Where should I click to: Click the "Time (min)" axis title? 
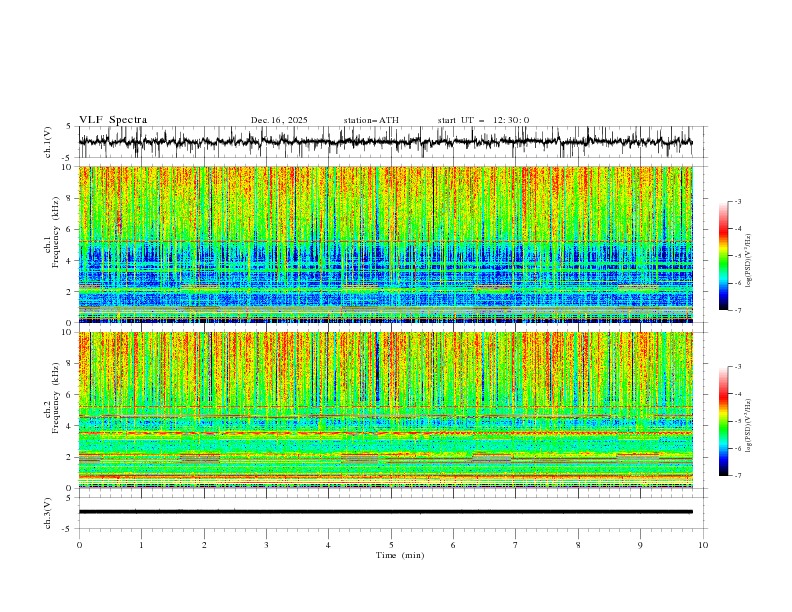[x=400, y=555]
